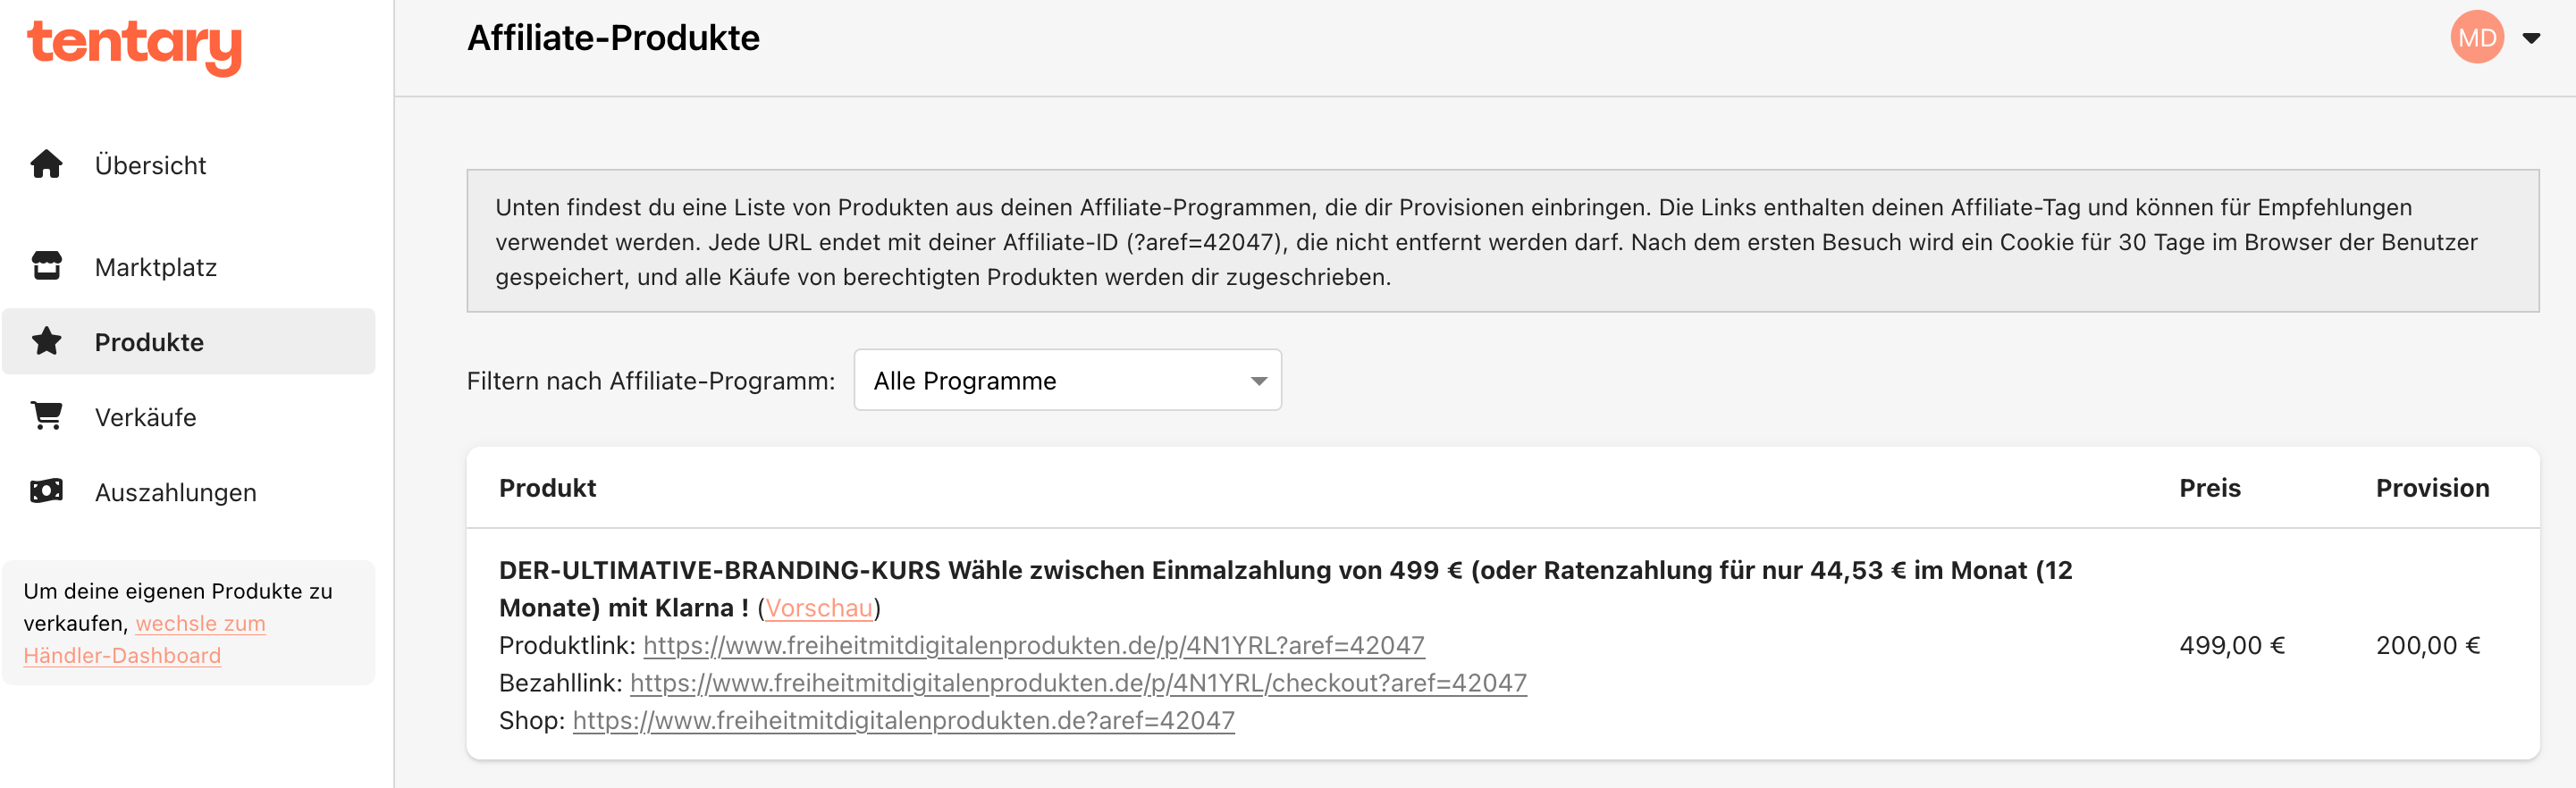The width and height of the screenshot is (2576, 788).
Task: Open the Übersicht menu item
Action: pos(150,165)
